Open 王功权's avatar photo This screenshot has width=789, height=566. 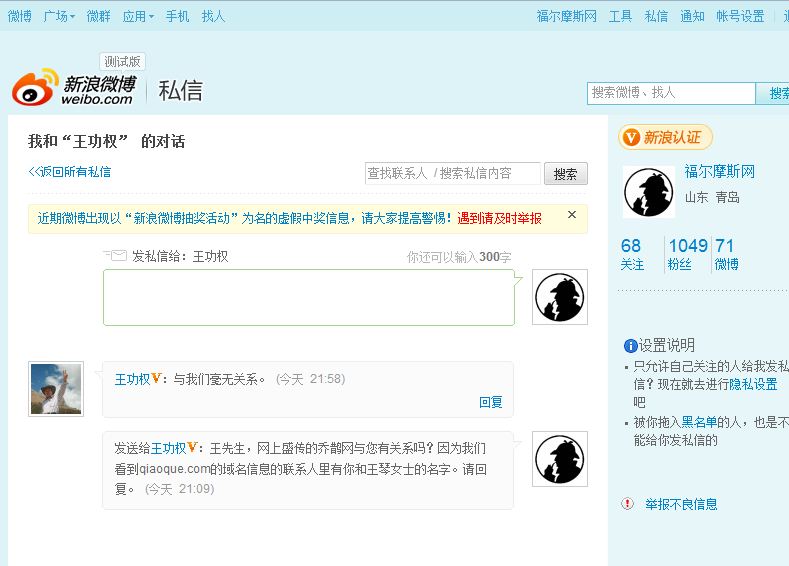click(56, 389)
